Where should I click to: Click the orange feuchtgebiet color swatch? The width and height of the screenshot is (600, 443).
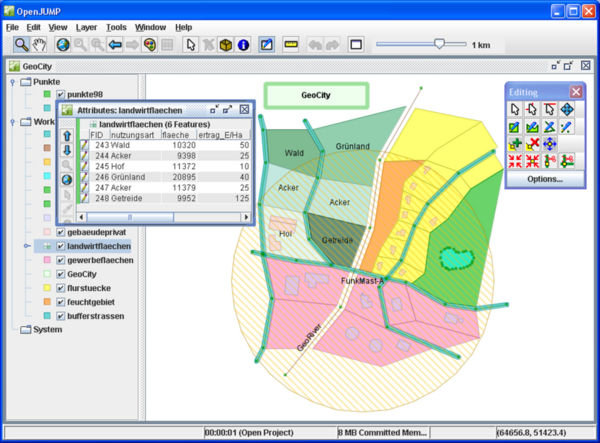click(47, 302)
